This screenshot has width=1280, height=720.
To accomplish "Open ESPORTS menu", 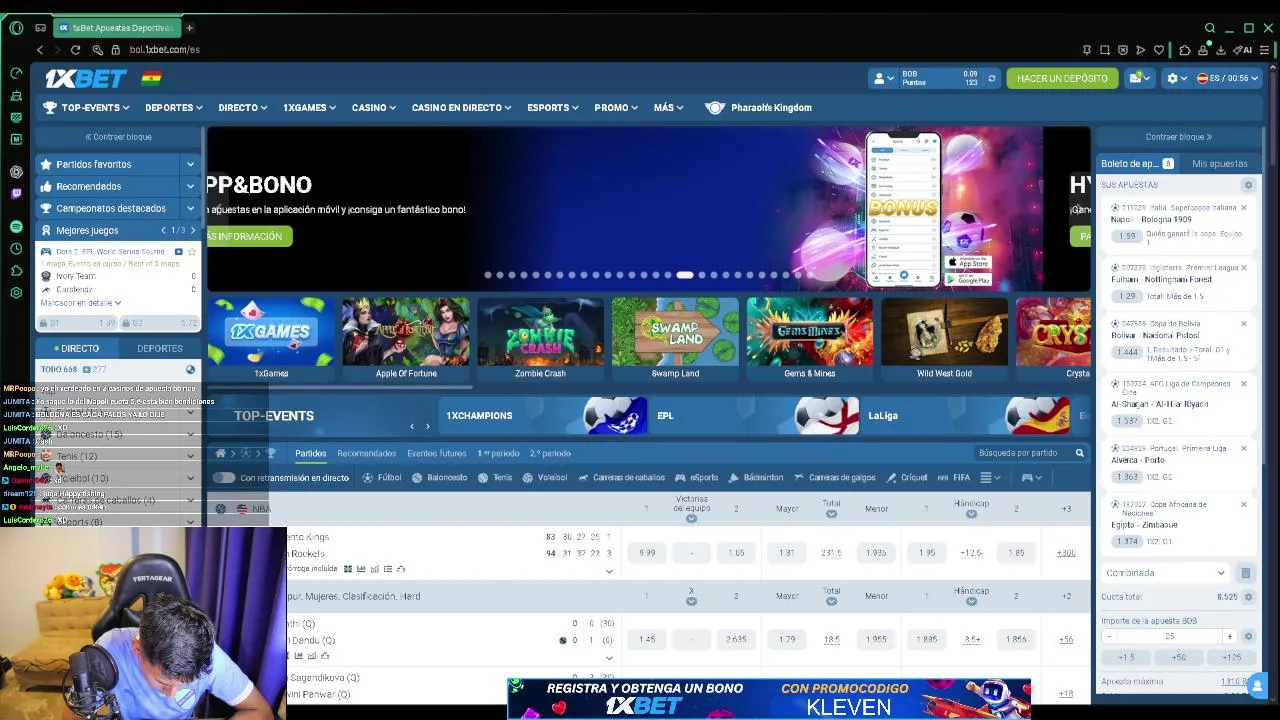I will pos(553,107).
